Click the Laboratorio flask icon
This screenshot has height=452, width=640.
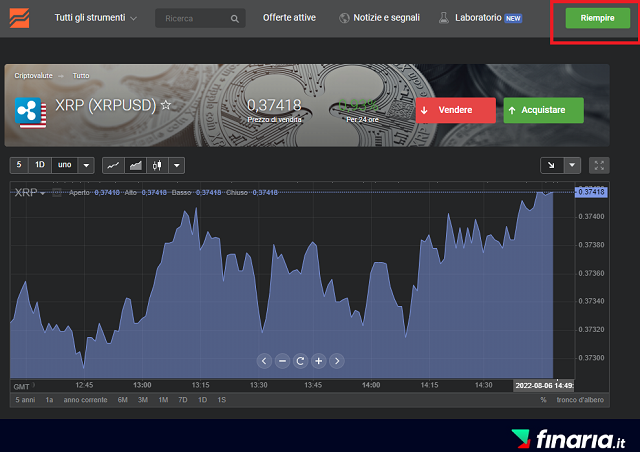pos(444,18)
